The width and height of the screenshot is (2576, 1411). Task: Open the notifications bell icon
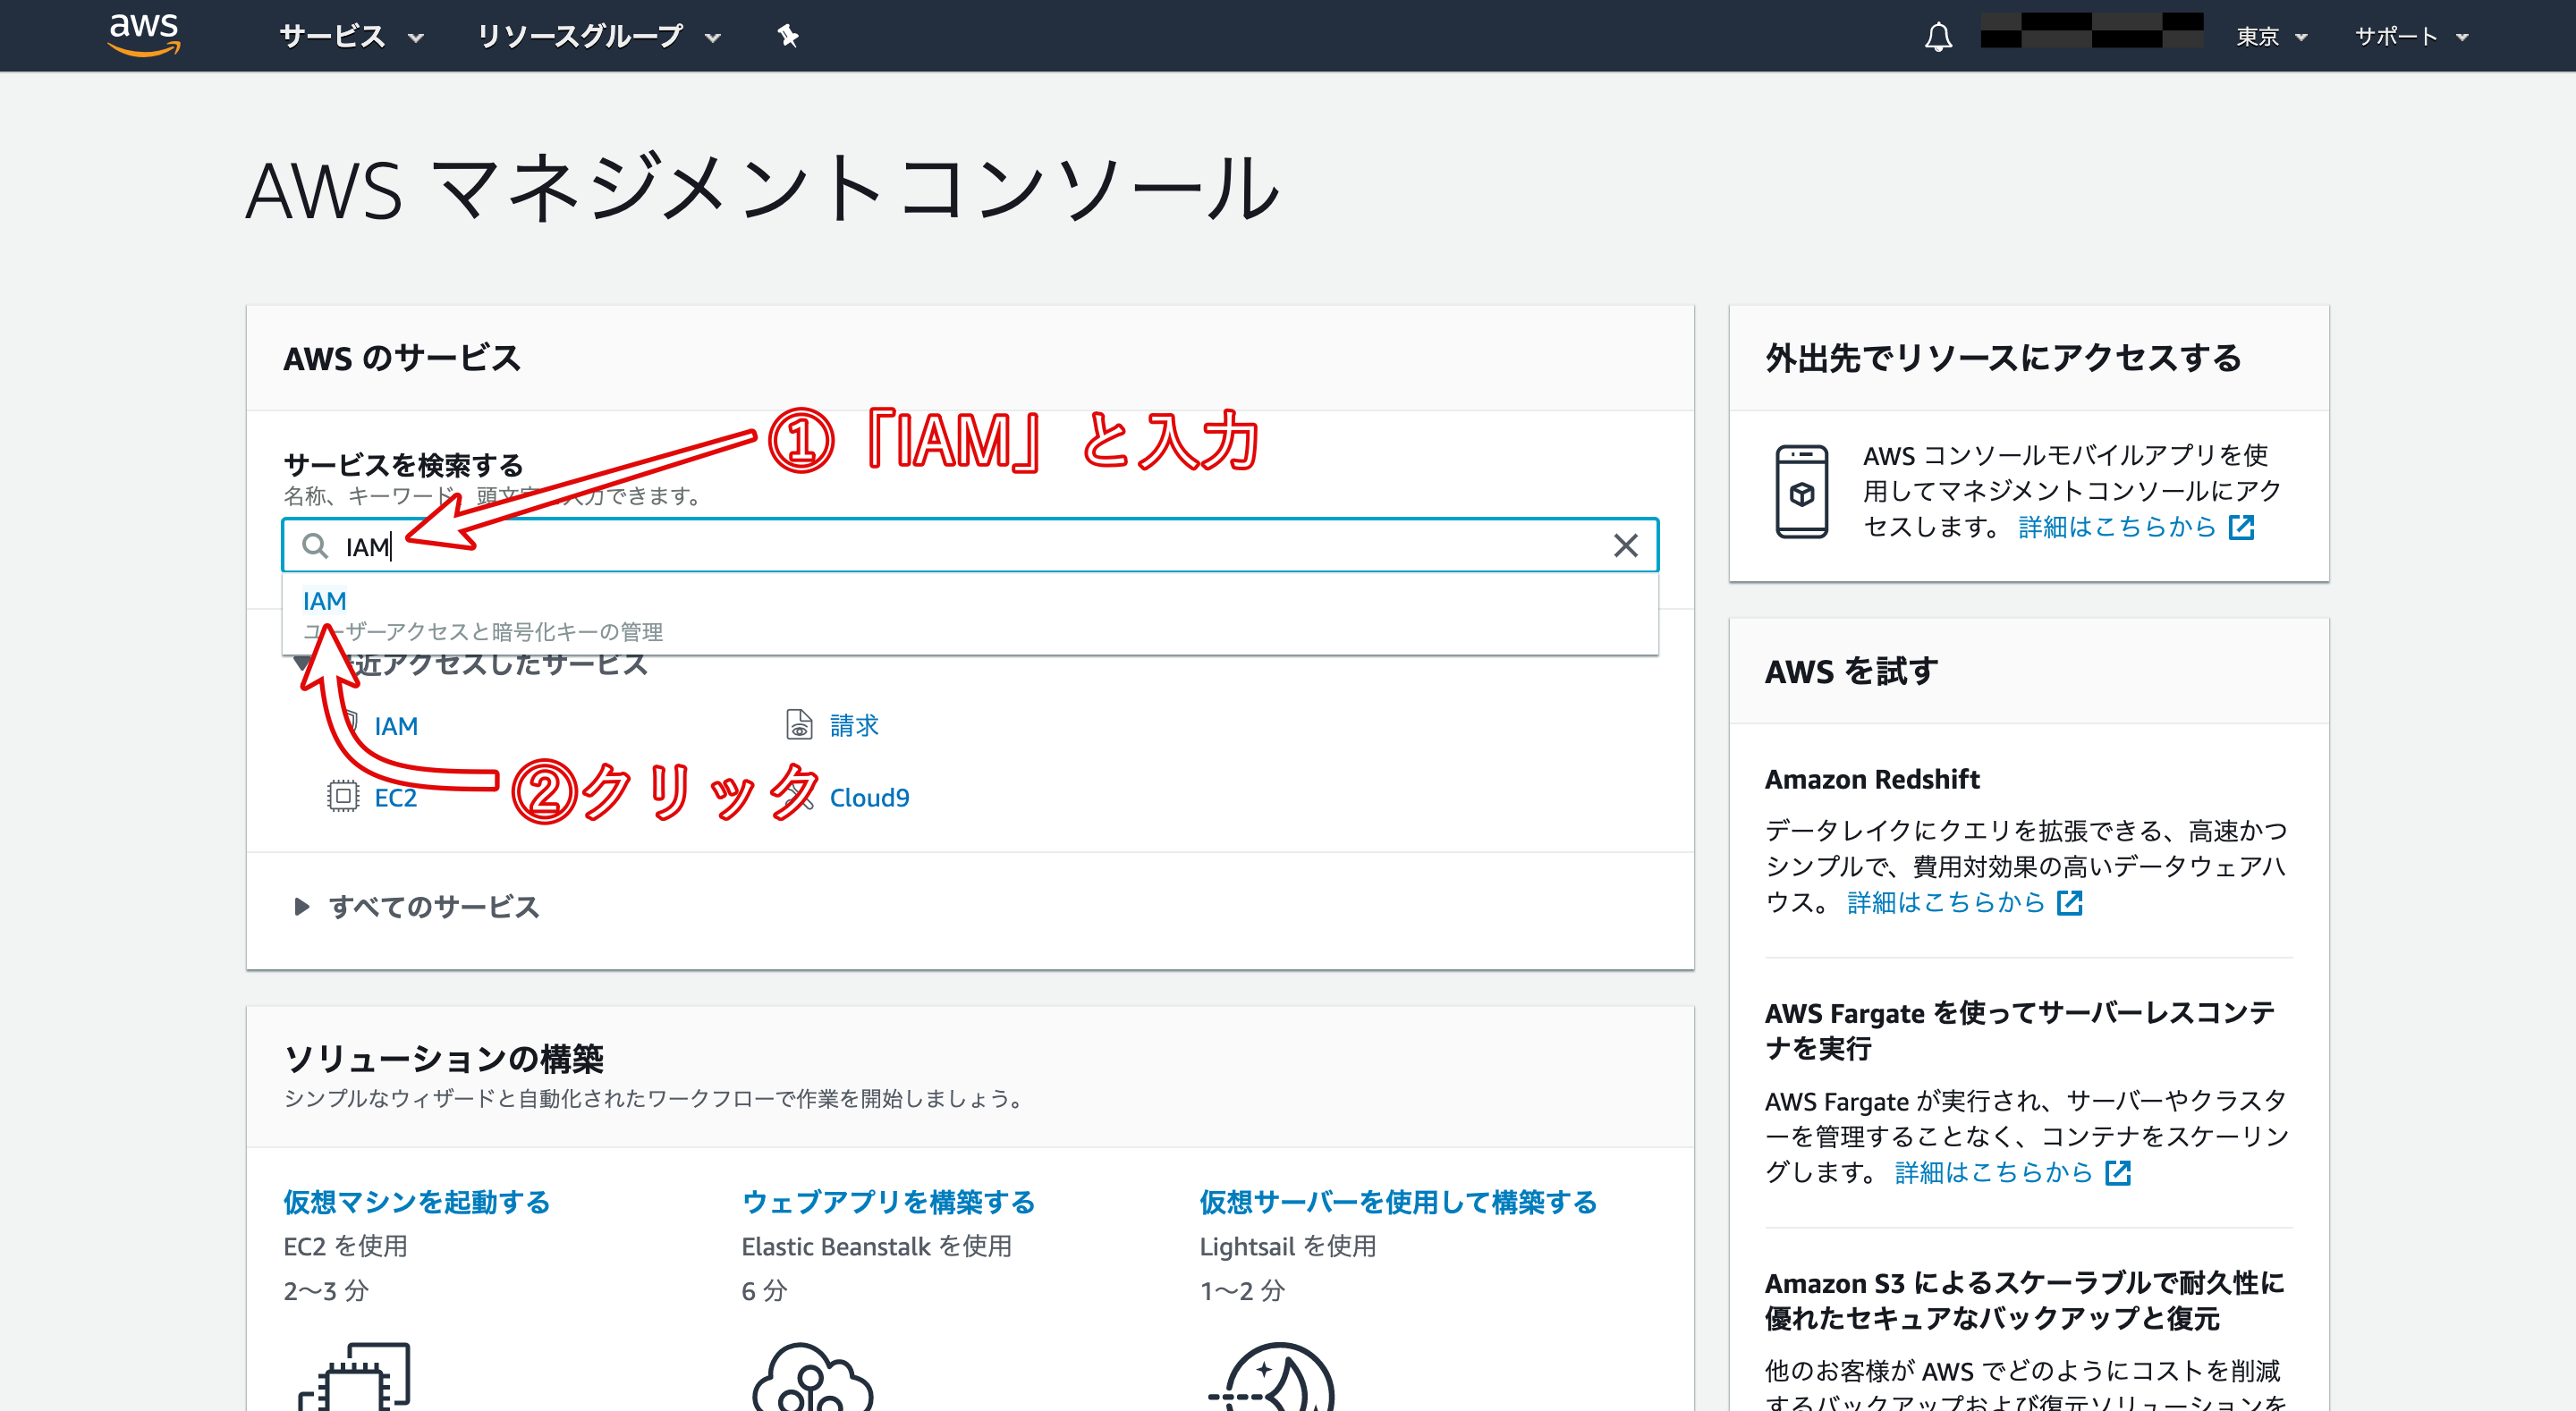1938,37
